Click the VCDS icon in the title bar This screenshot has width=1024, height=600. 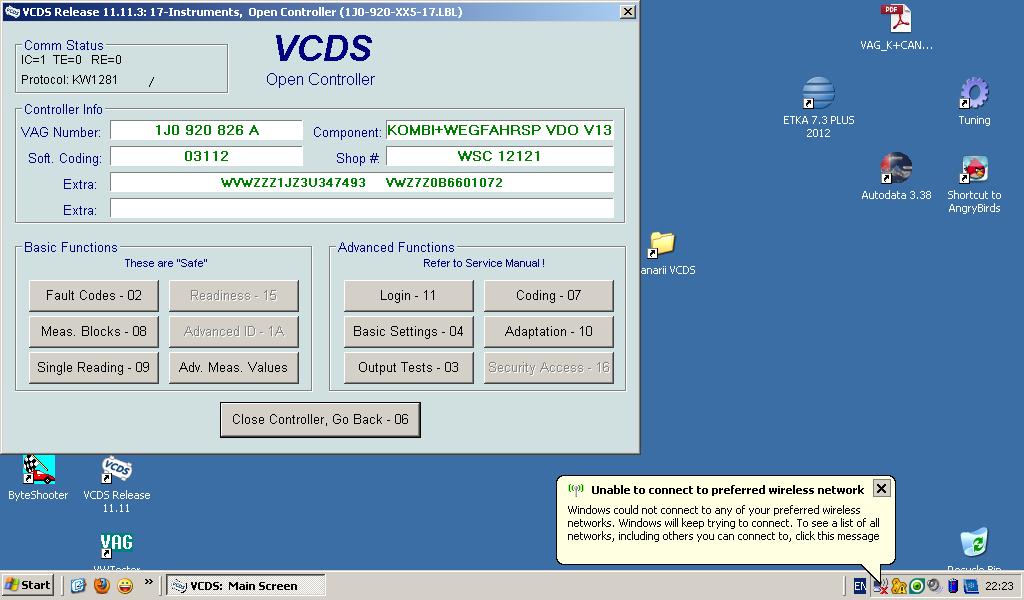[12, 12]
